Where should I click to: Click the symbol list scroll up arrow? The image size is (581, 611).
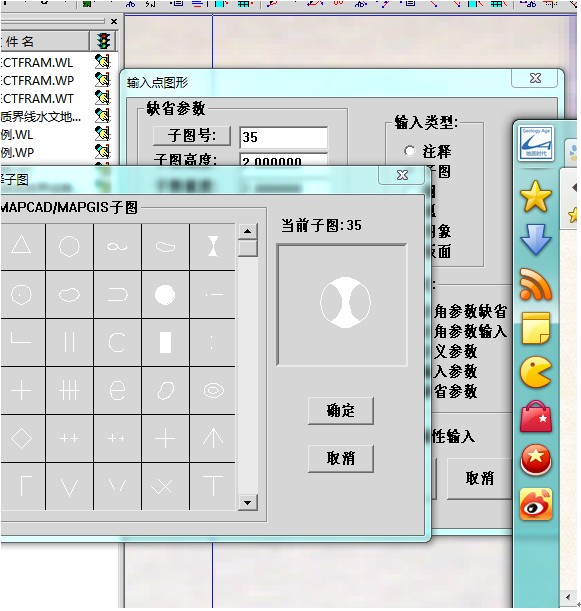247,231
